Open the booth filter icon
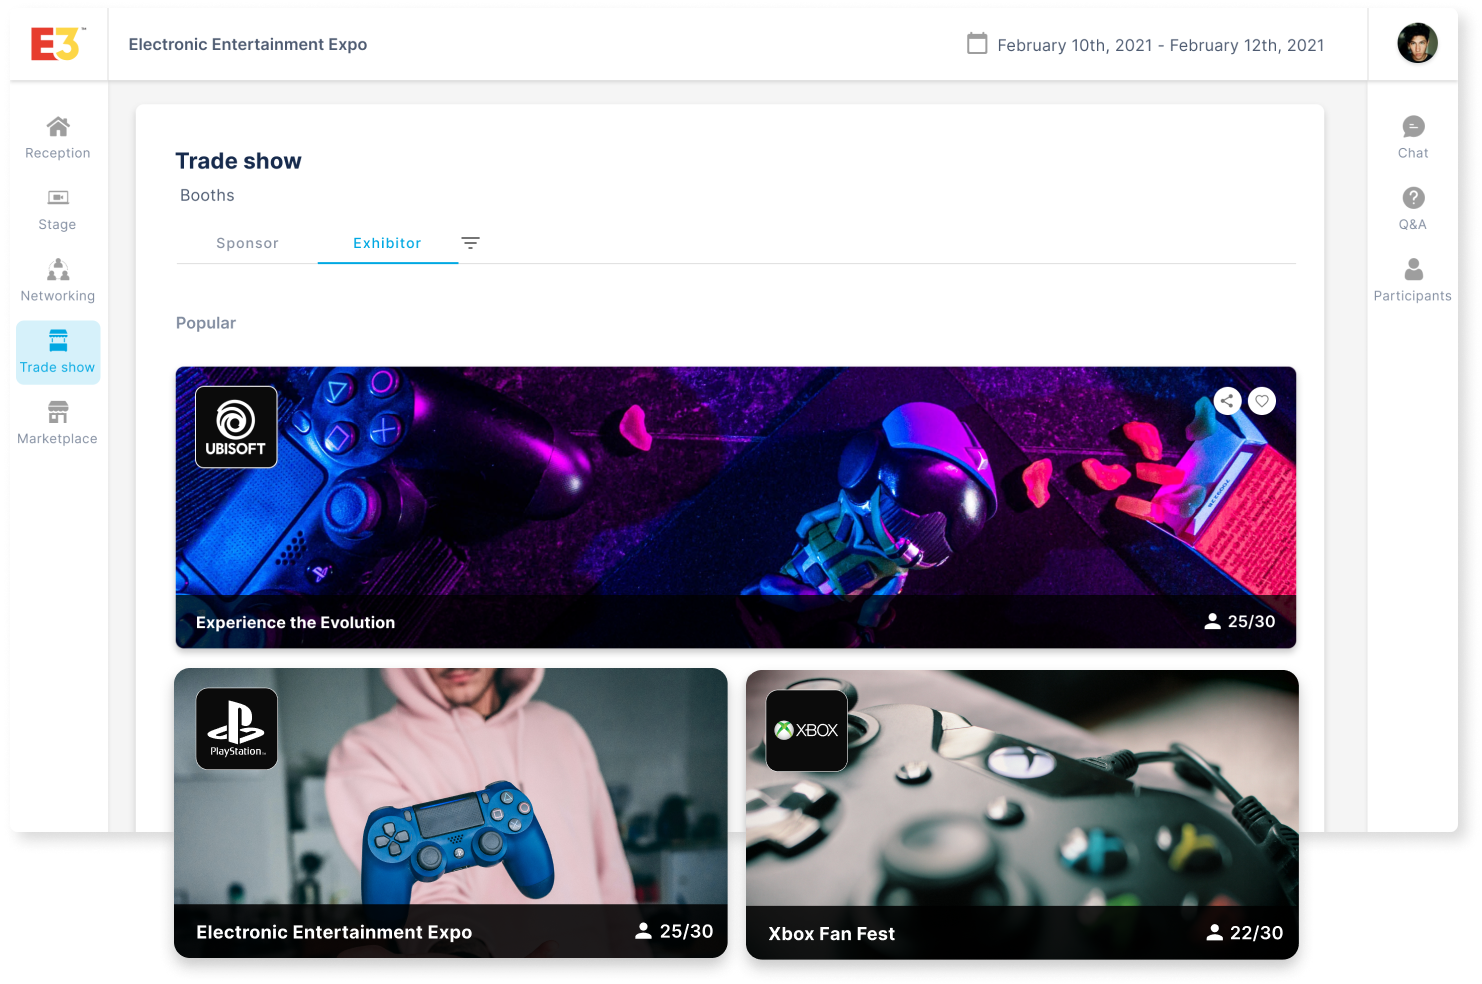 470,243
